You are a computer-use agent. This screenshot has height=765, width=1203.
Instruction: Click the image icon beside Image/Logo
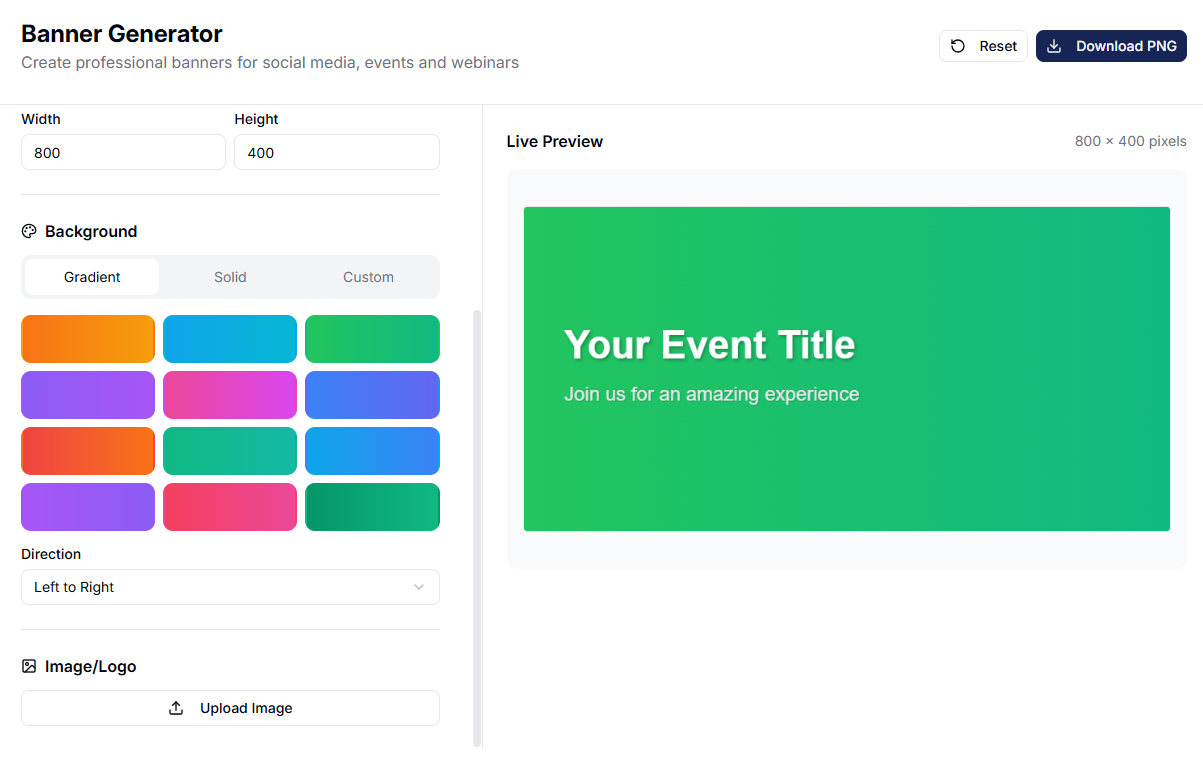pyautogui.click(x=29, y=666)
